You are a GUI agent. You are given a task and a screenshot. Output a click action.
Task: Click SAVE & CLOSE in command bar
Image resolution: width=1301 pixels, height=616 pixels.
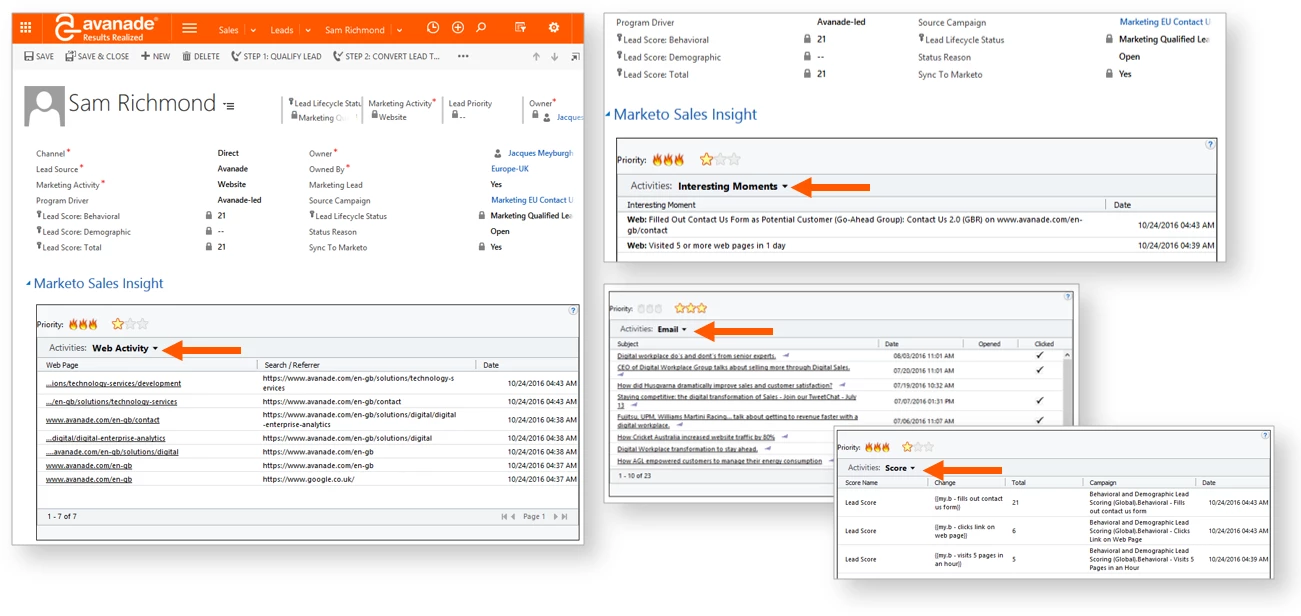[x=97, y=57]
